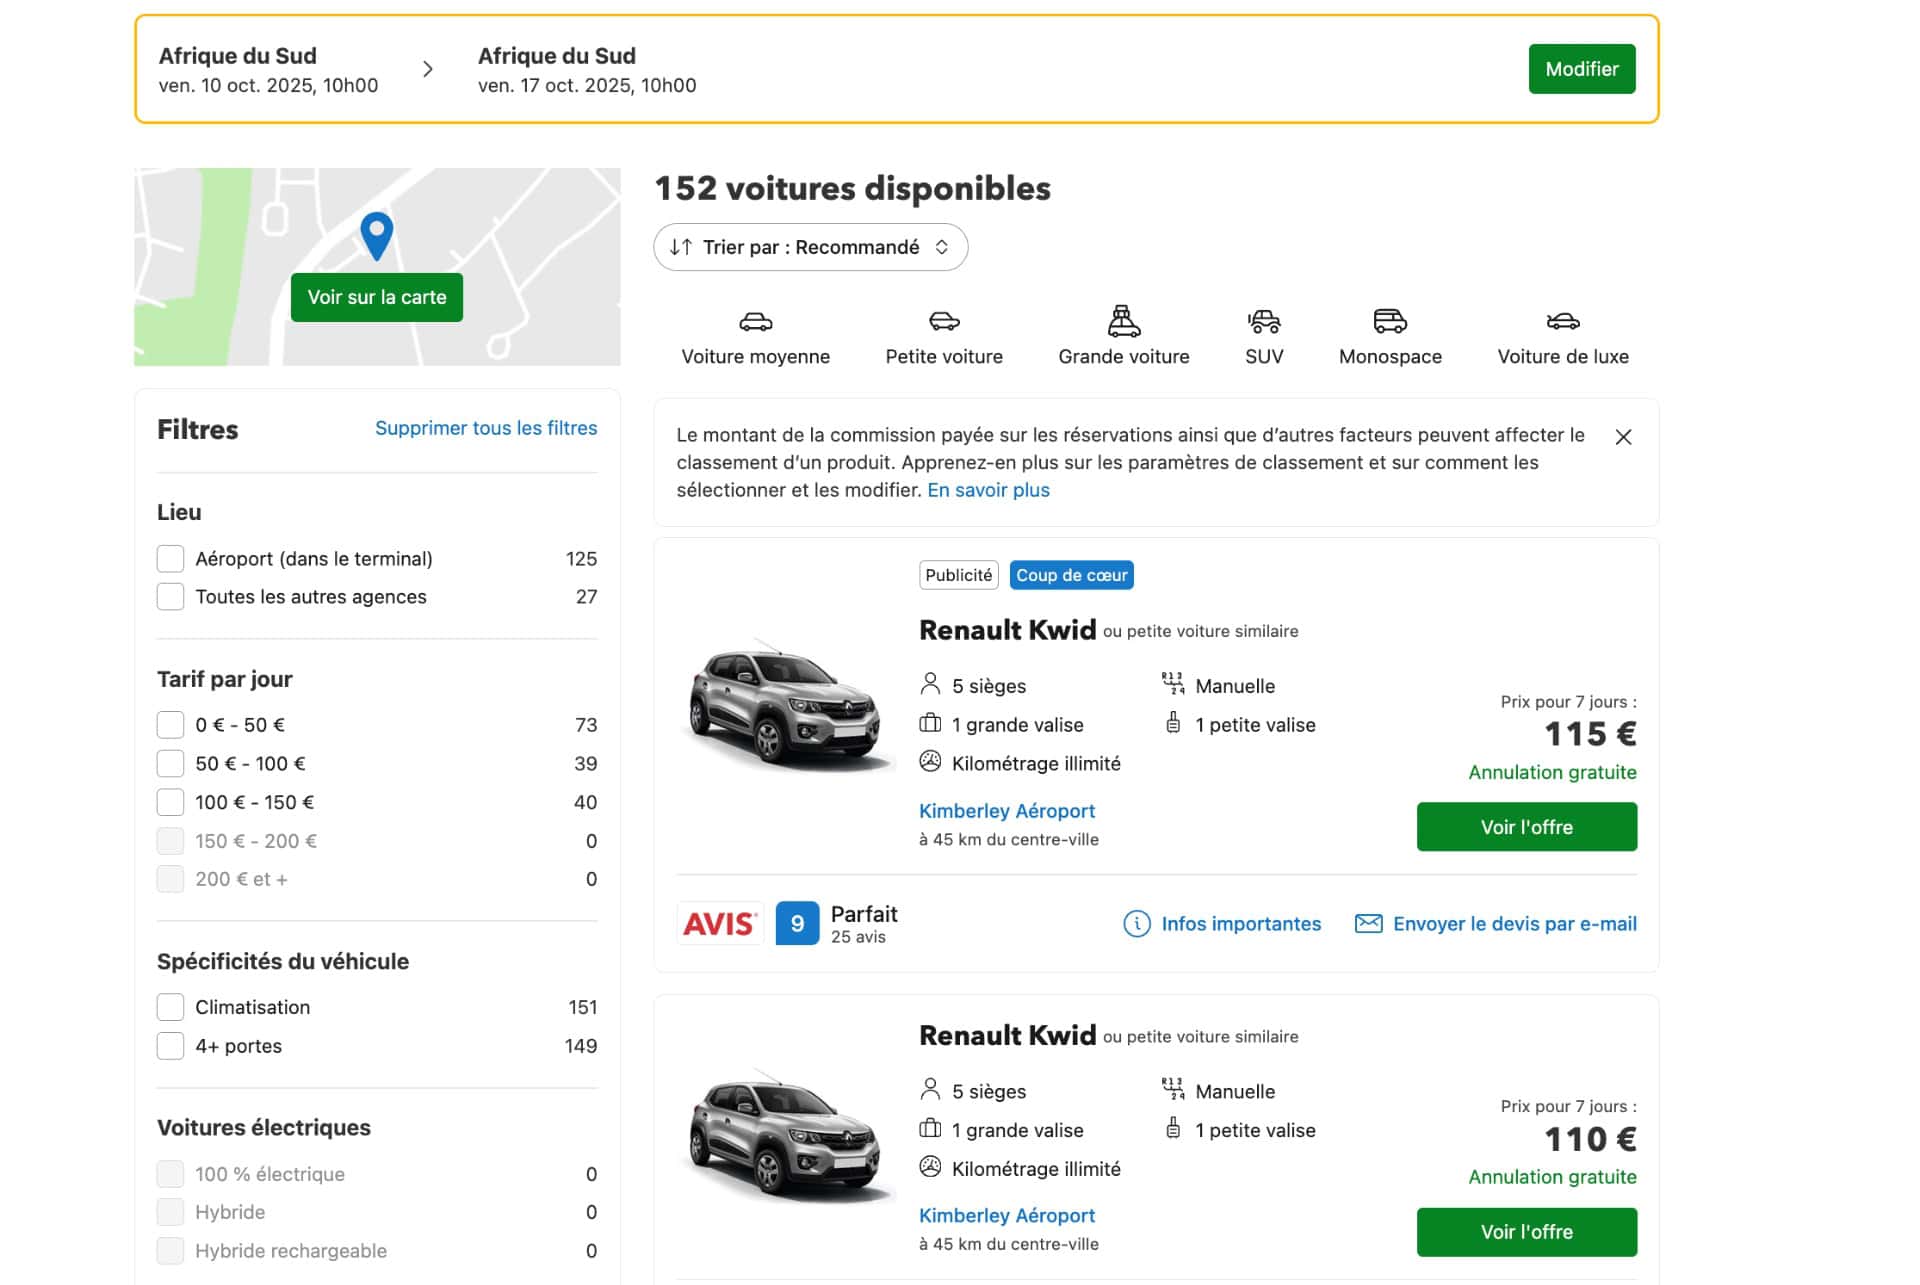This screenshot has width=1920, height=1285.
Task: Click the 115 € Kwid's Manuelle gearbox icon
Action: pos(1173,684)
